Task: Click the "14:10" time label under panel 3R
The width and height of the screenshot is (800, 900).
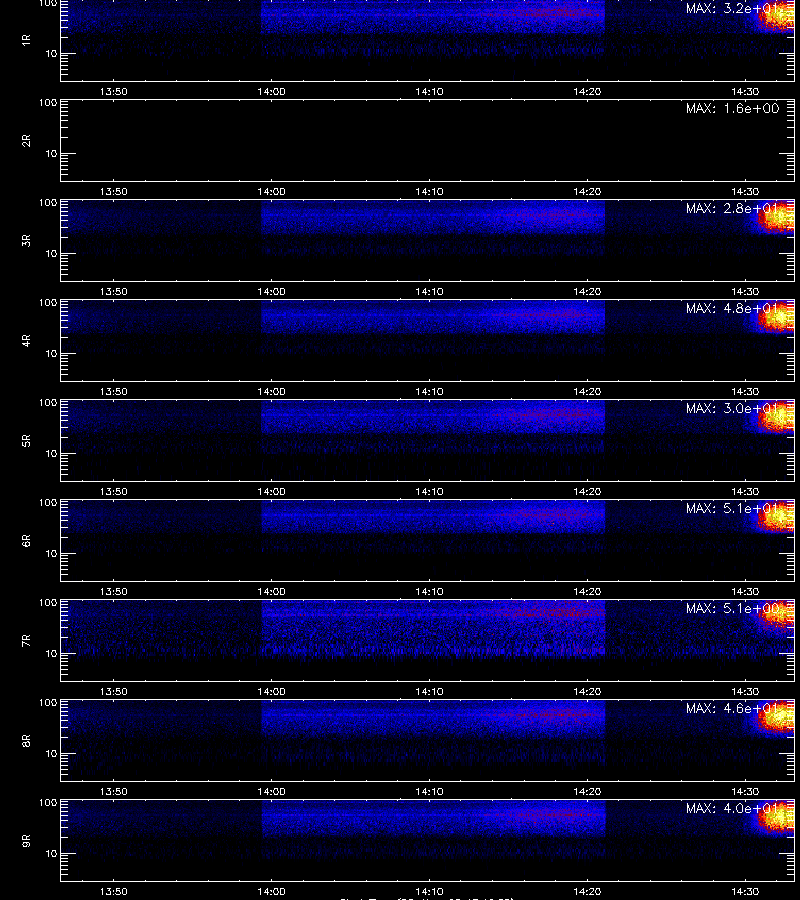Action: tap(429, 291)
